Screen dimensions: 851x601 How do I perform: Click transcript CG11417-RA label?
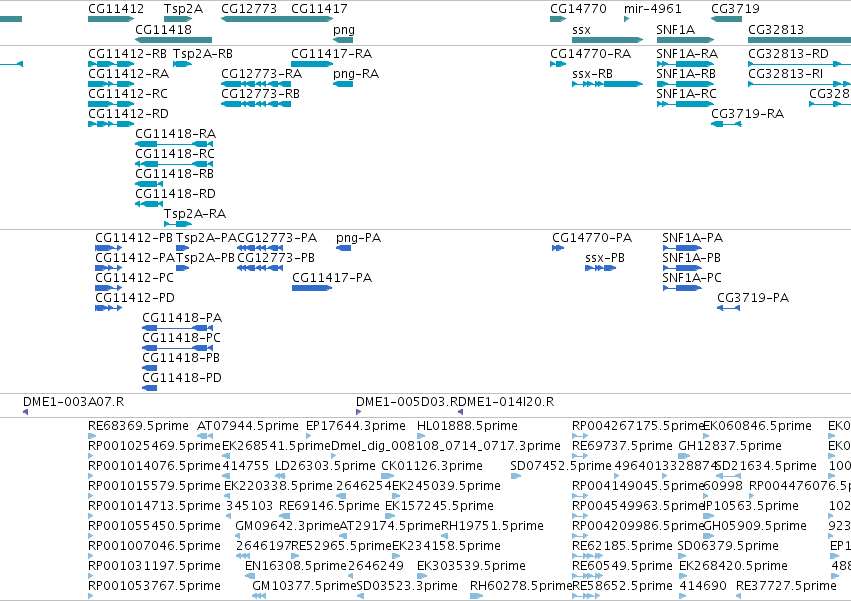coord(332,54)
